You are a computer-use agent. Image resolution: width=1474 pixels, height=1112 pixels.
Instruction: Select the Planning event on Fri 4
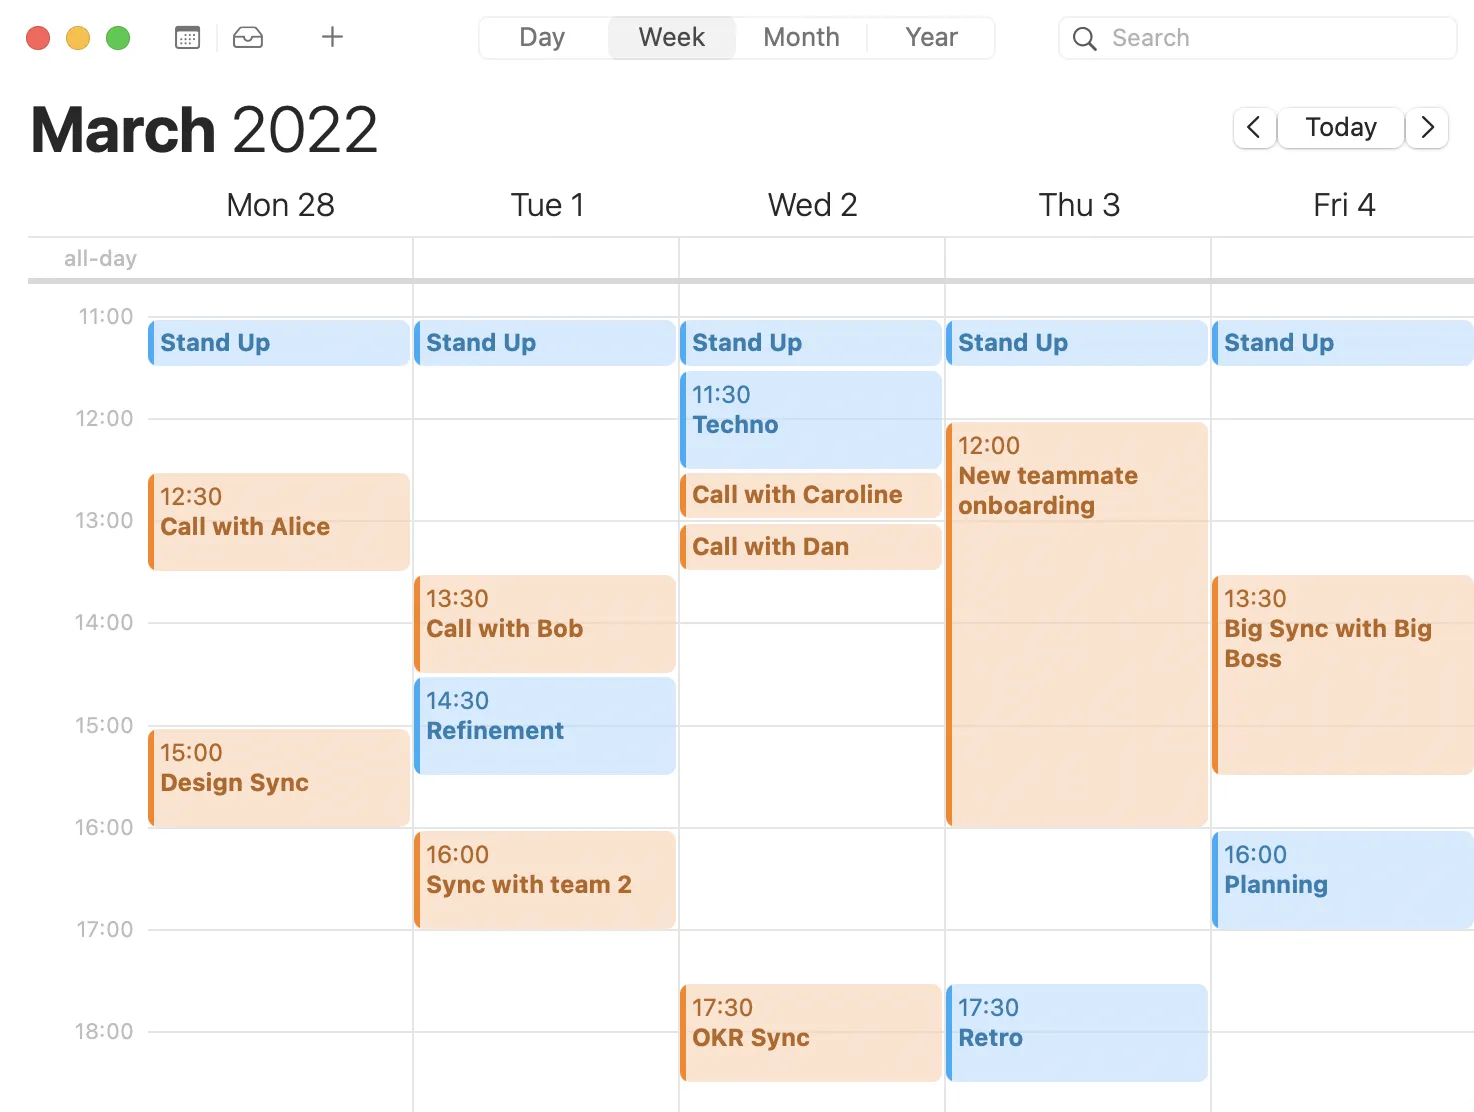1343,878
